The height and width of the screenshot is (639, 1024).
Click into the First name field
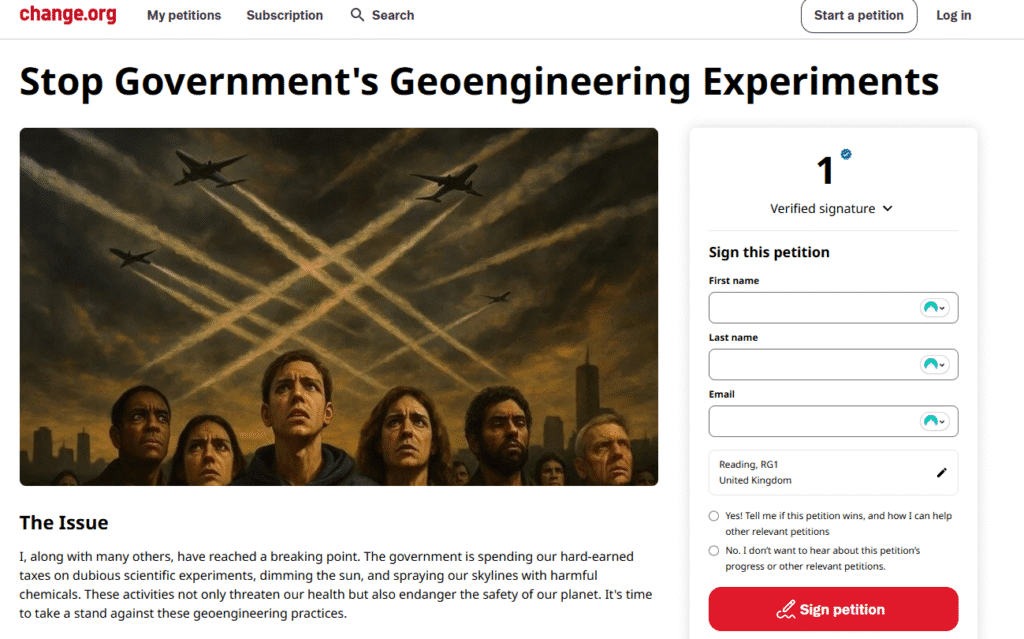810,308
